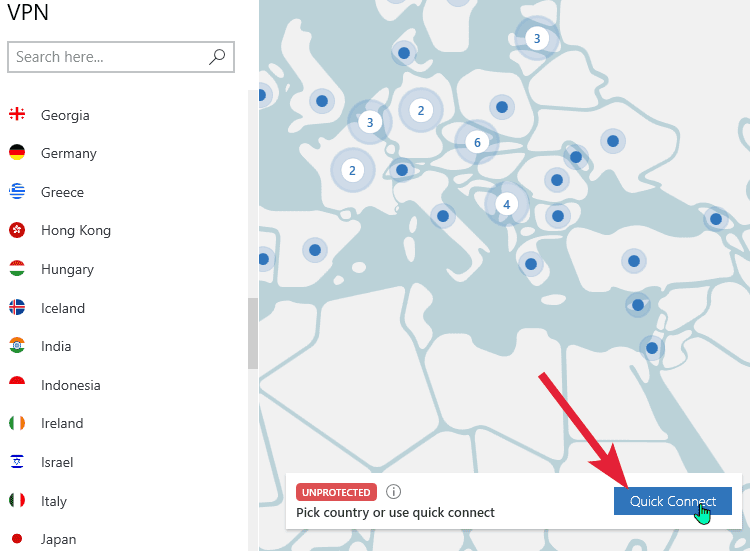Click the country list scrollbar thumb
The width and height of the screenshot is (750, 551).
(253, 333)
